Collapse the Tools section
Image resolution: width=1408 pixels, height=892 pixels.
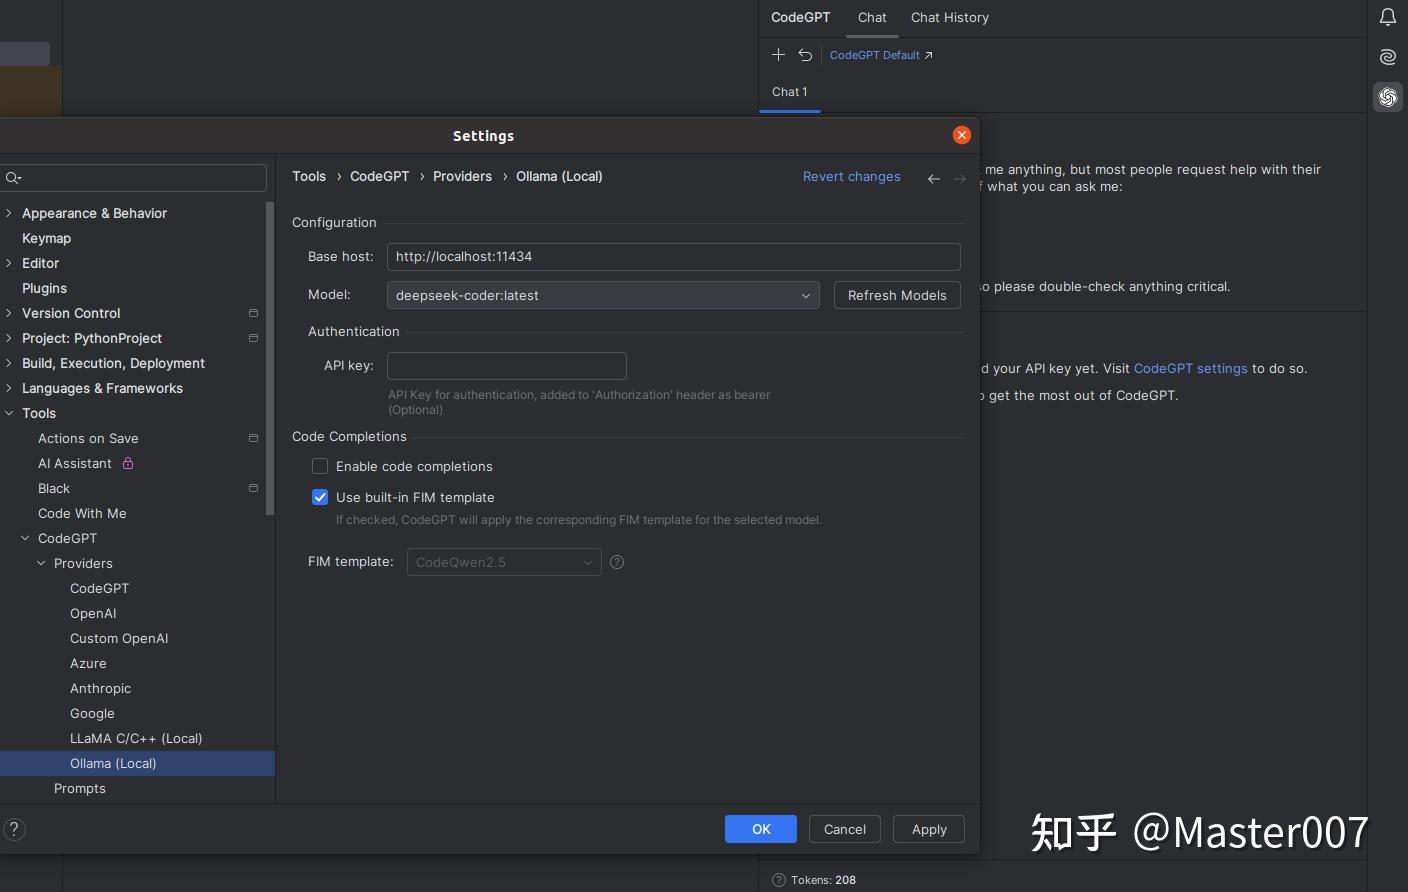9,413
